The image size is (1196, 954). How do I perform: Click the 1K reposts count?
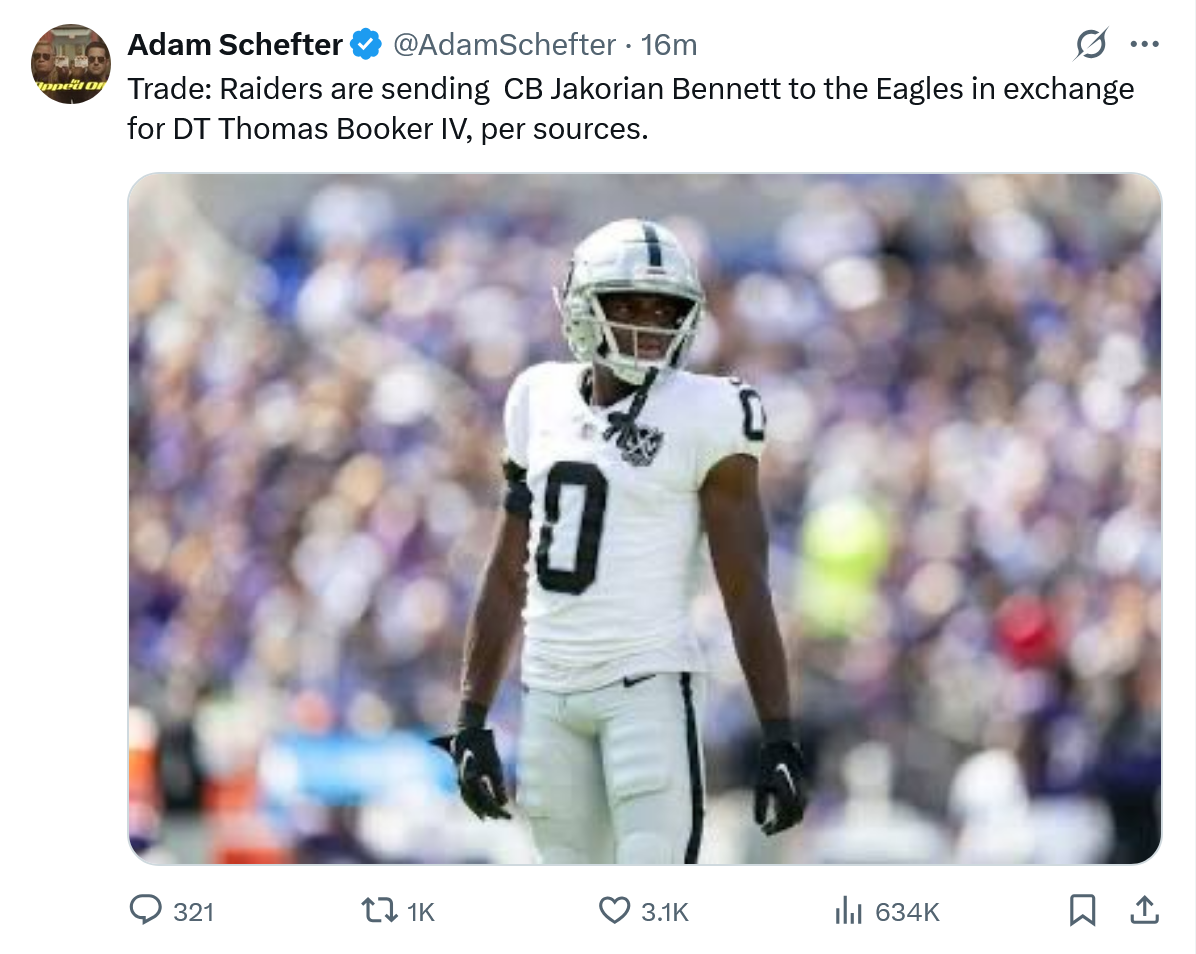coord(421,912)
